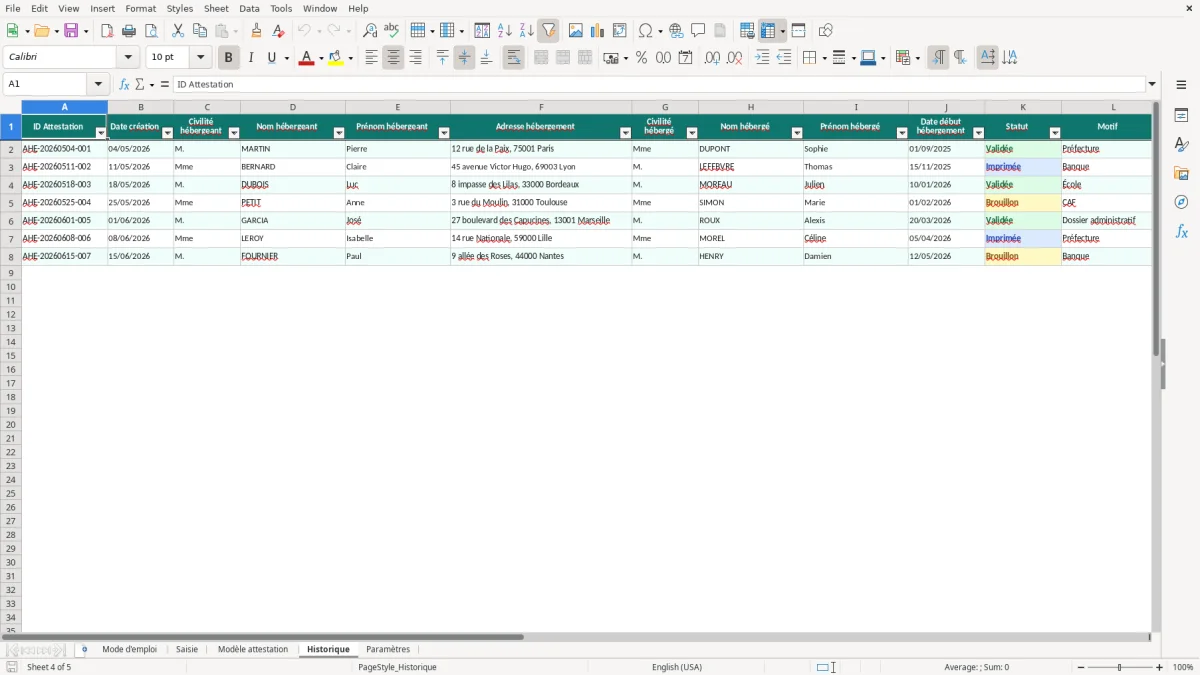Screen dimensions: 1200x675
Task: Open Function Wizard beside Name Box
Action: click(x=124, y=84)
